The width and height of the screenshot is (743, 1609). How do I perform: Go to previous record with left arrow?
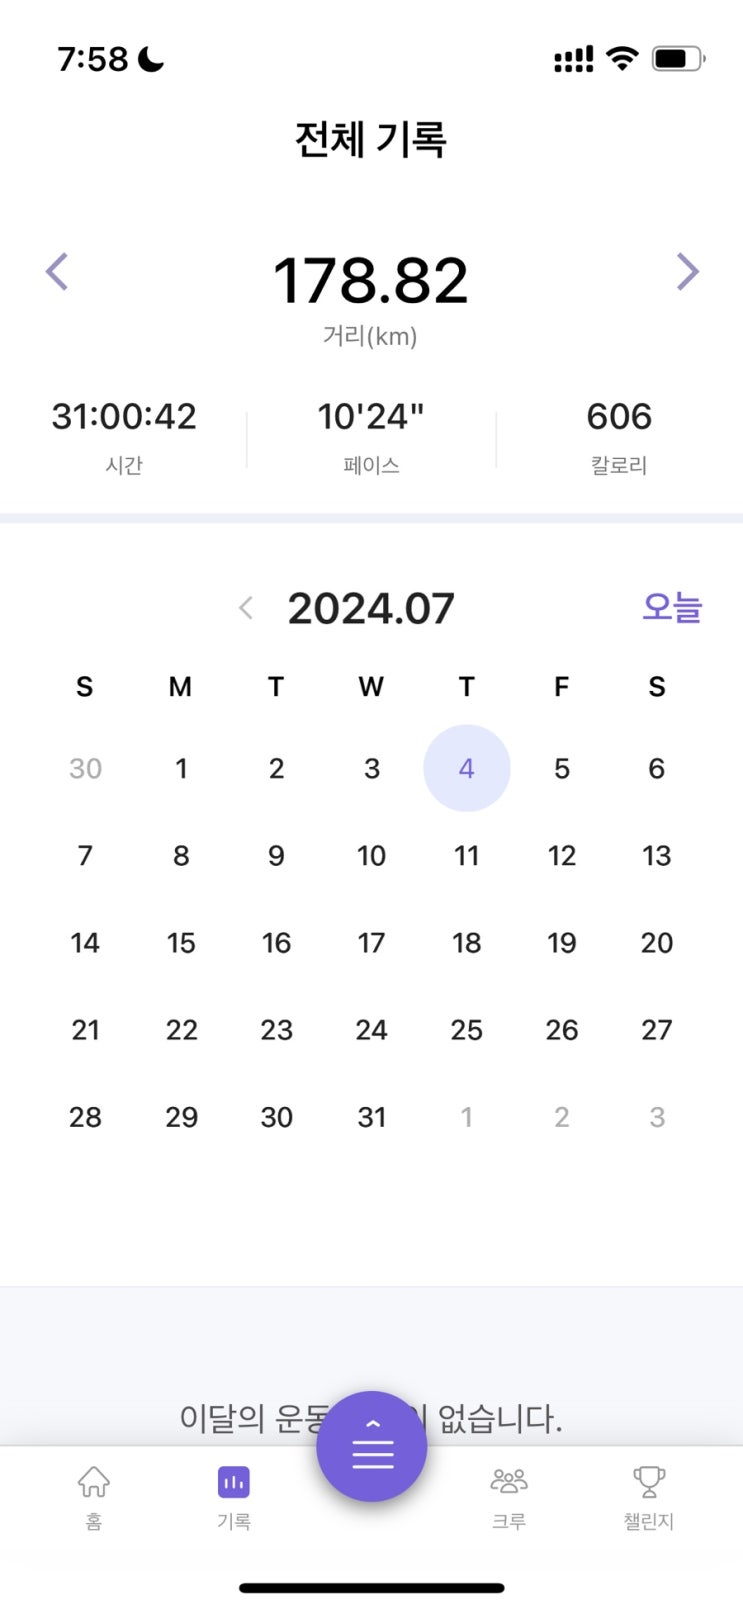57,271
